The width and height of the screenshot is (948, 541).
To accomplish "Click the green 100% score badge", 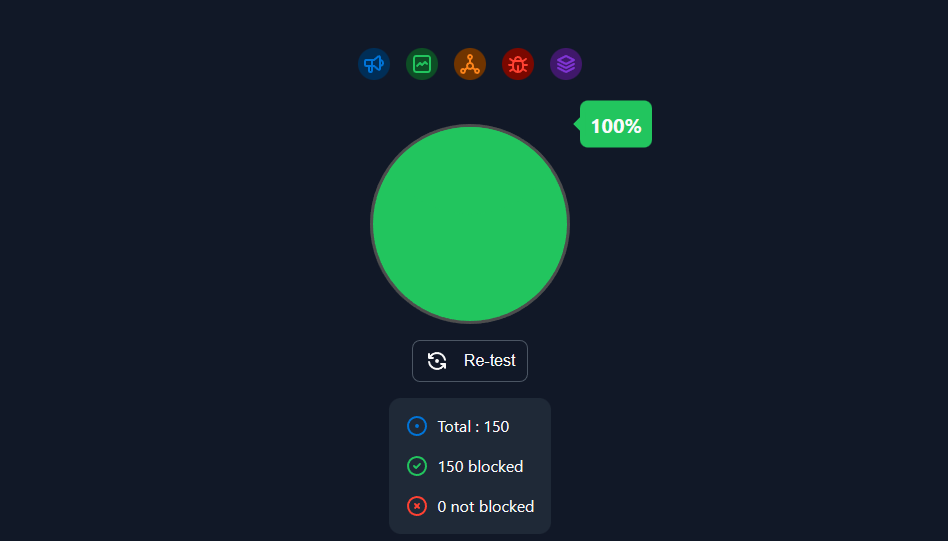I will tap(616, 125).
